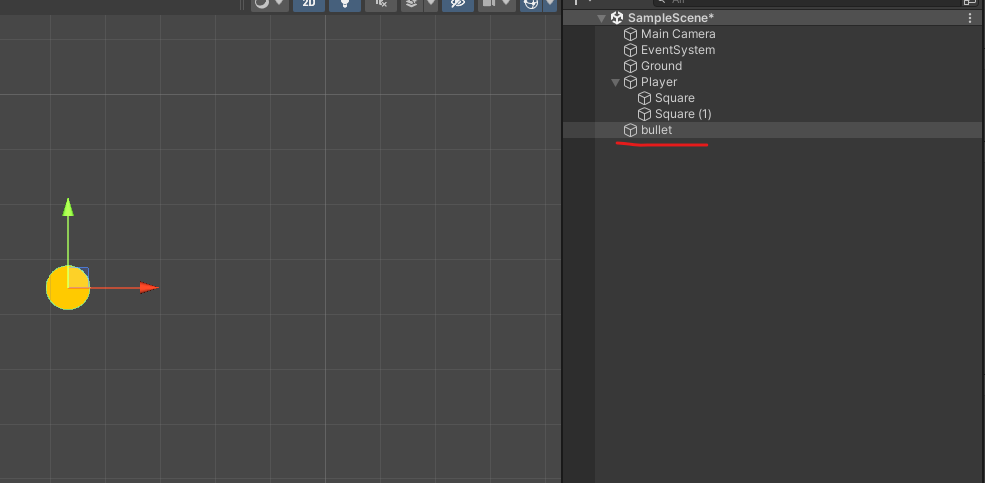Click the cube icon beside bullet
The width and height of the screenshot is (985, 483).
(x=630, y=130)
